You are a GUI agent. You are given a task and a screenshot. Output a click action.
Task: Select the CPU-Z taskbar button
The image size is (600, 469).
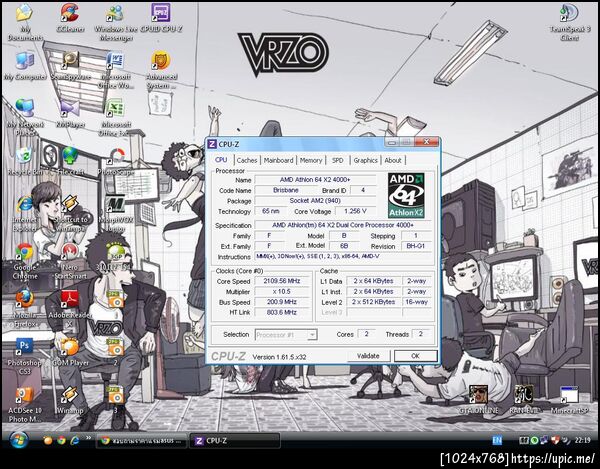pyautogui.click(x=235, y=441)
